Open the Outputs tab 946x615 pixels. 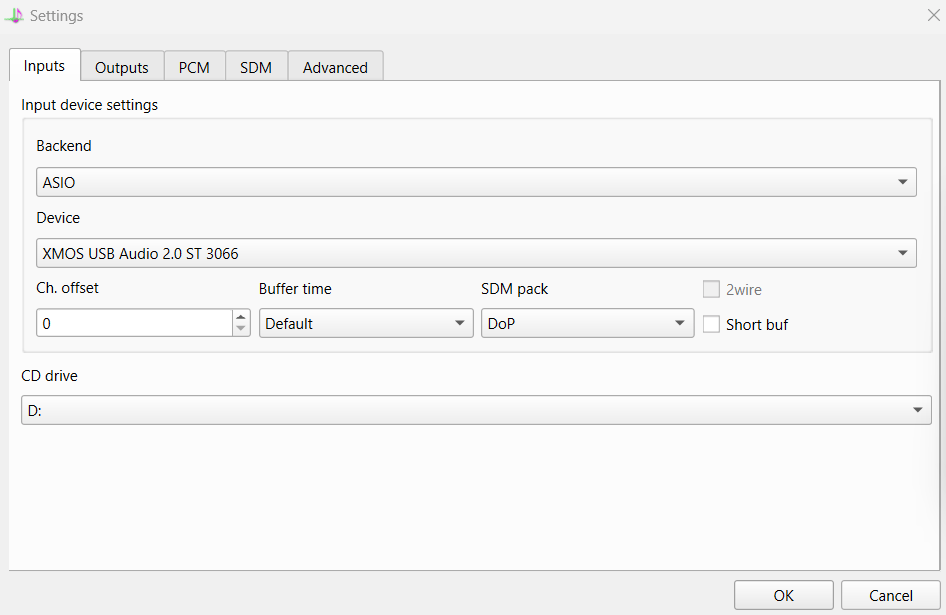(x=122, y=67)
